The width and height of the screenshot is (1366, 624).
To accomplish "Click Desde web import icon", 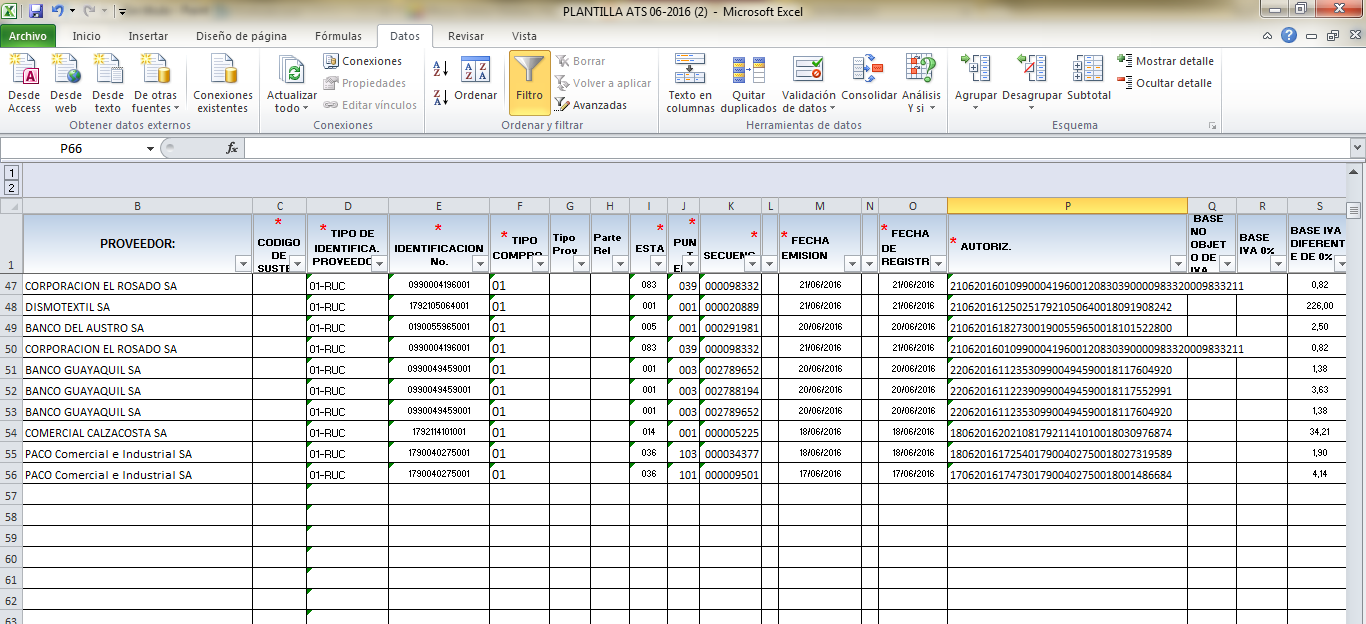I will point(66,82).
